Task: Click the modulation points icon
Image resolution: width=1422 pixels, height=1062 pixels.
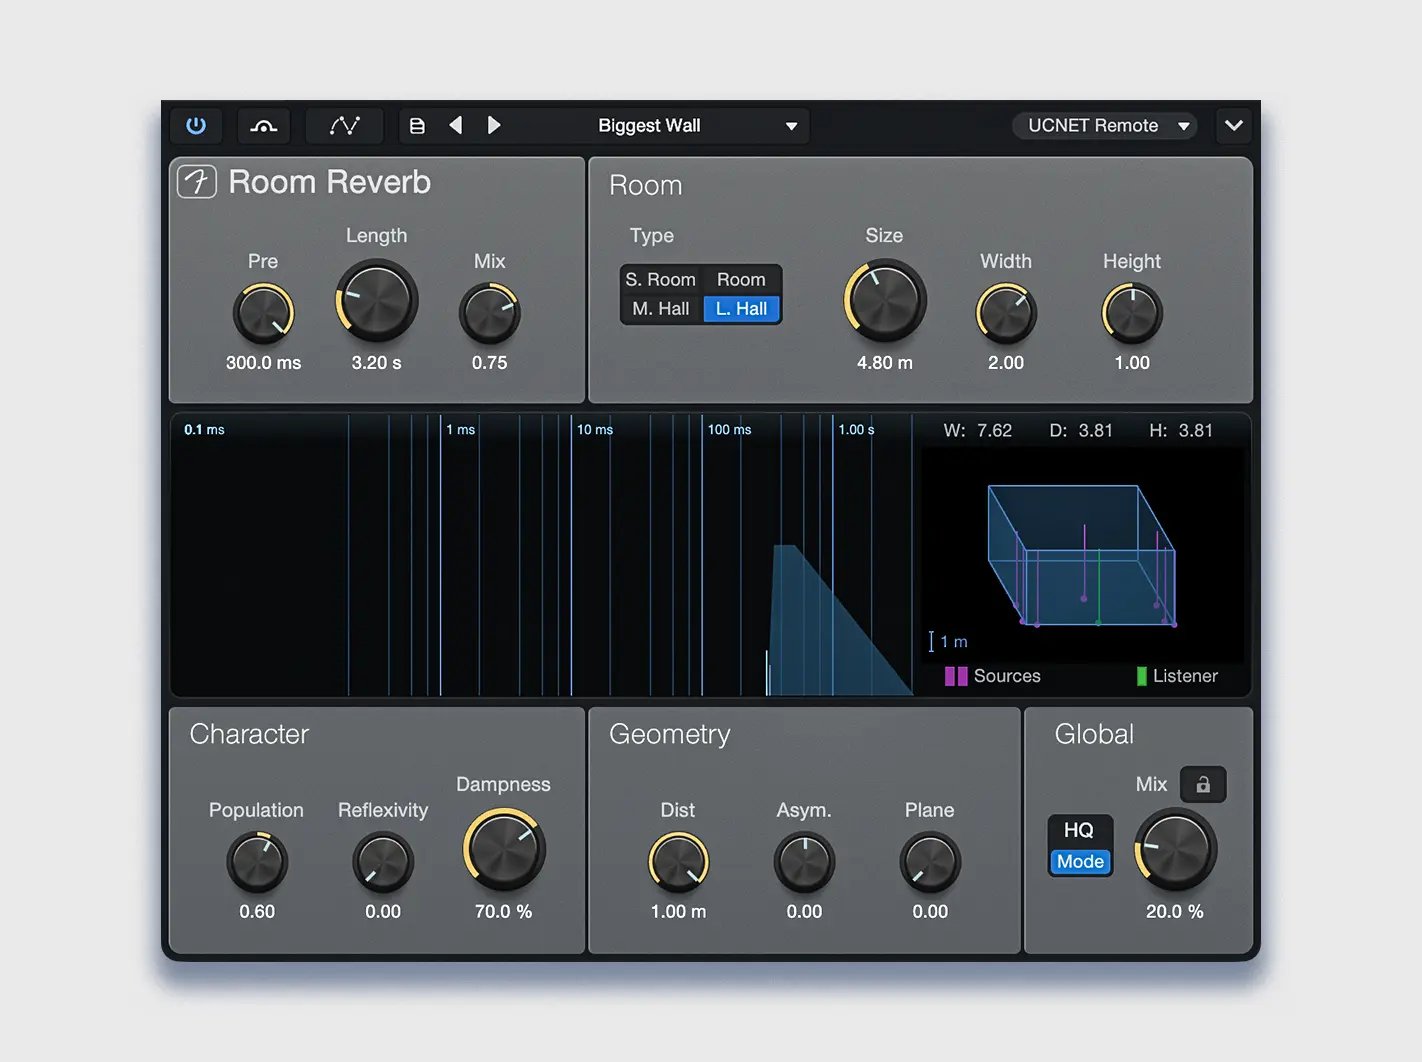Action: click(344, 125)
